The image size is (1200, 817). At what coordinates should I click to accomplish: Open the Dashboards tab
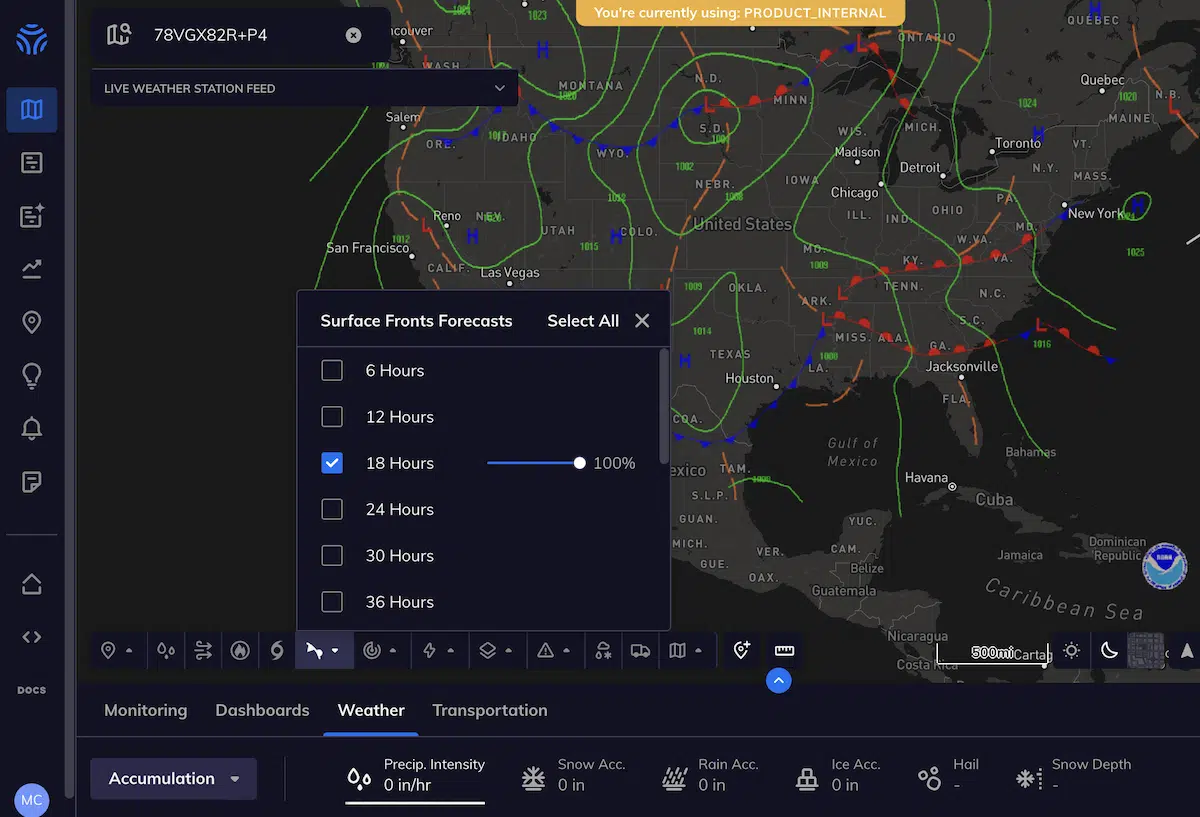(x=262, y=710)
